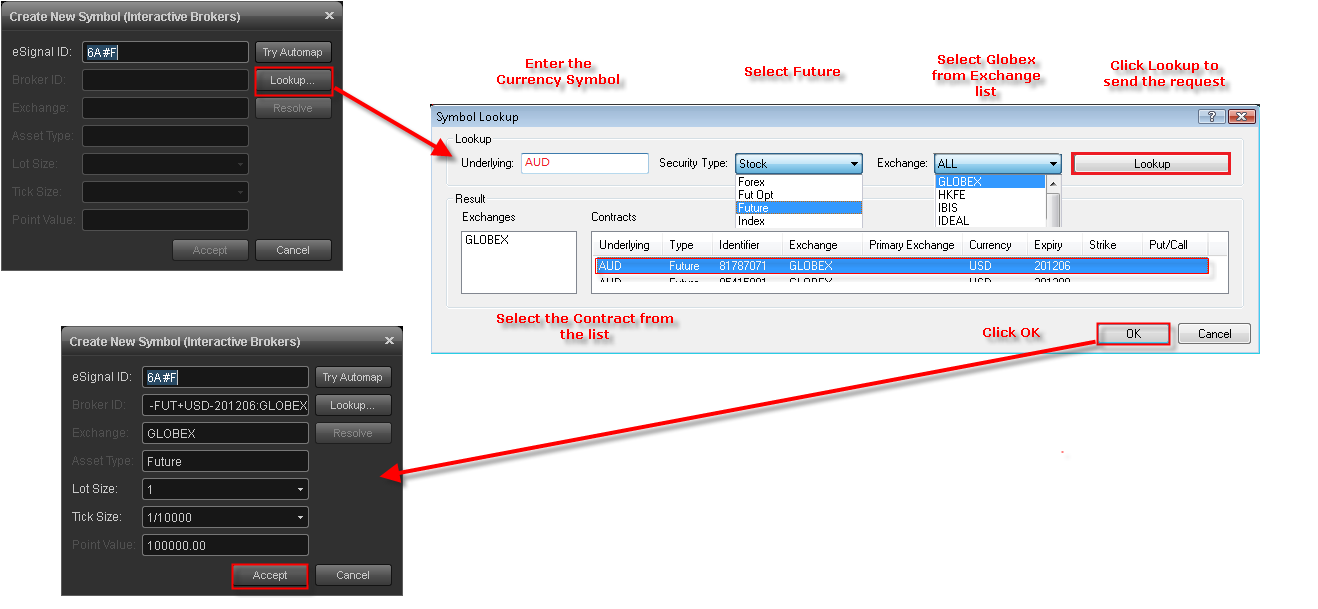1318x609 pixels.
Task: Select Future in the Security Type list
Action: click(798, 208)
